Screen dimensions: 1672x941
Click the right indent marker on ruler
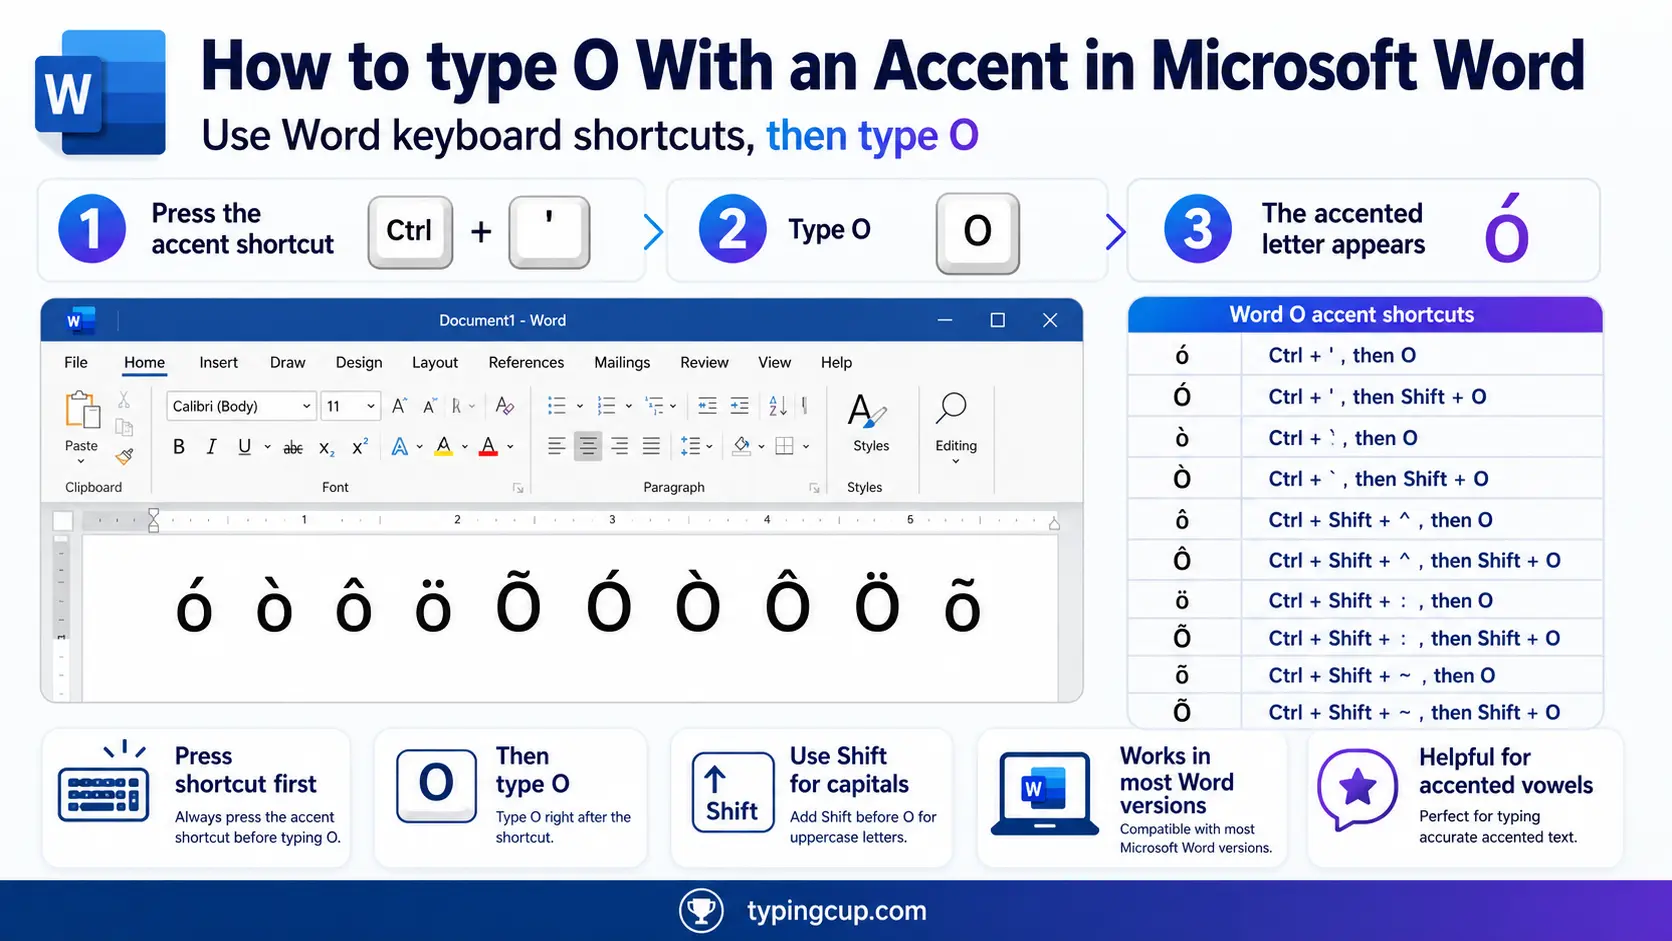point(1054,522)
